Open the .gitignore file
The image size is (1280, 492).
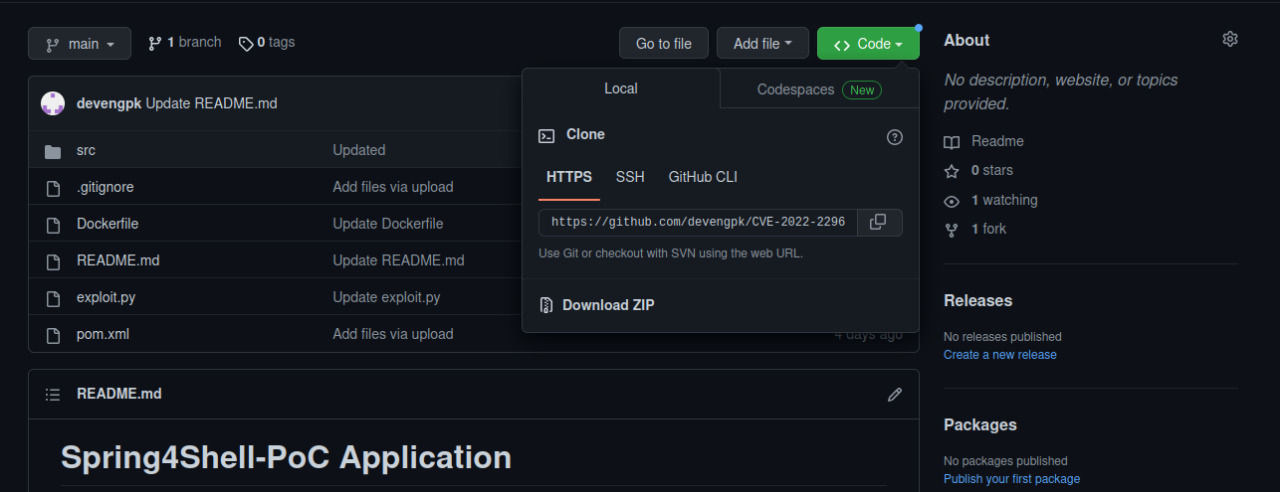click(x=105, y=187)
